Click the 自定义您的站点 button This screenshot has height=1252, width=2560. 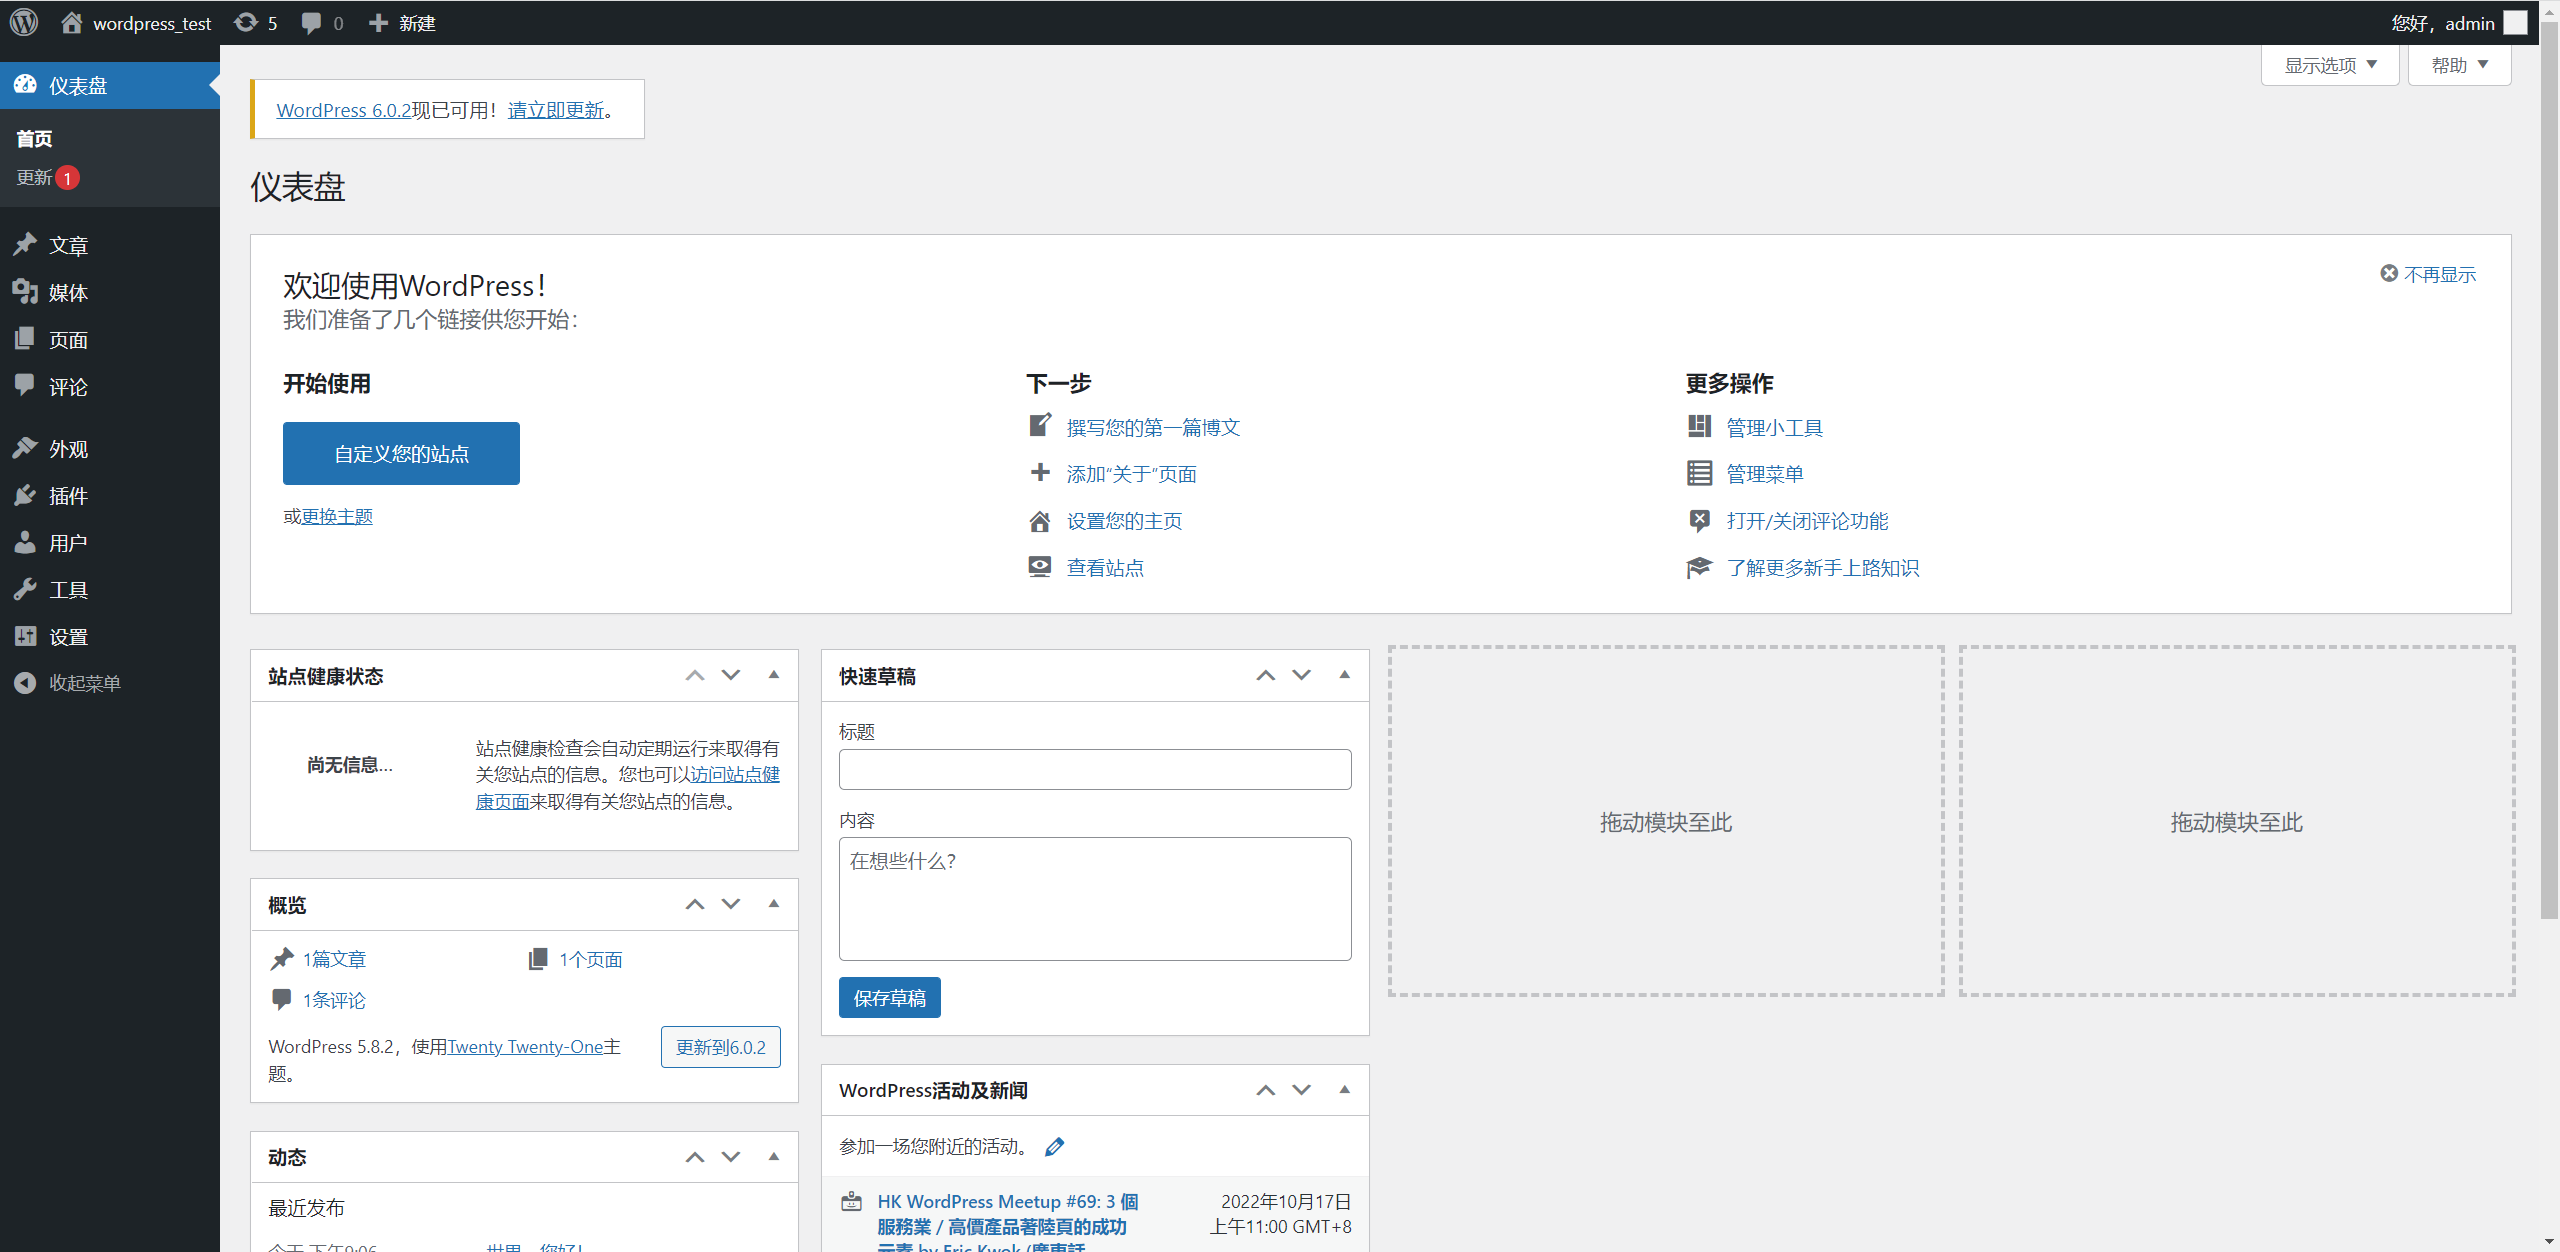pos(401,454)
